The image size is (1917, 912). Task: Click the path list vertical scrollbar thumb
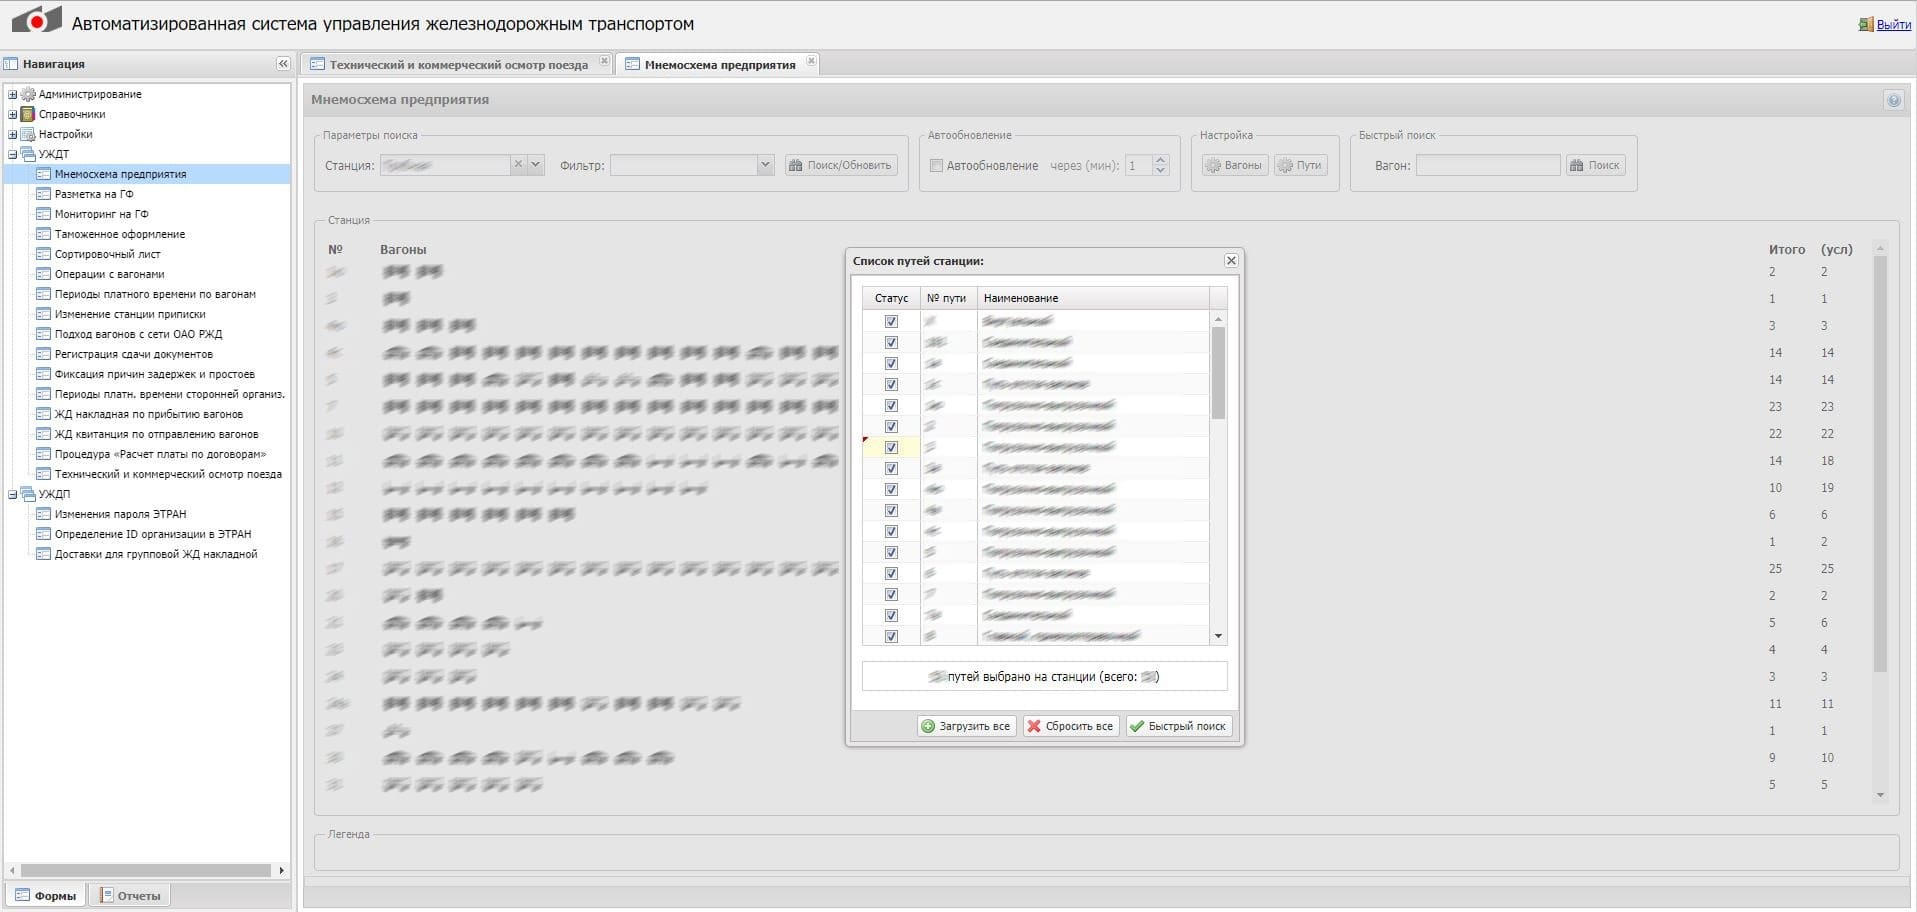click(x=1218, y=372)
